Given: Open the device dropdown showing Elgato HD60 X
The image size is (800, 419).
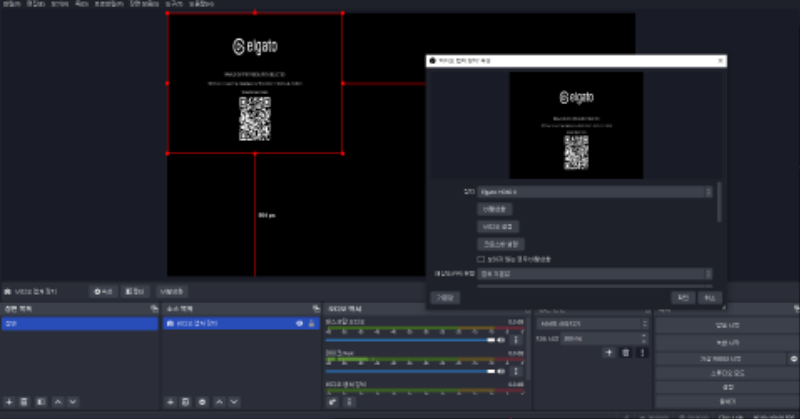Looking at the screenshot, I should point(595,192).
